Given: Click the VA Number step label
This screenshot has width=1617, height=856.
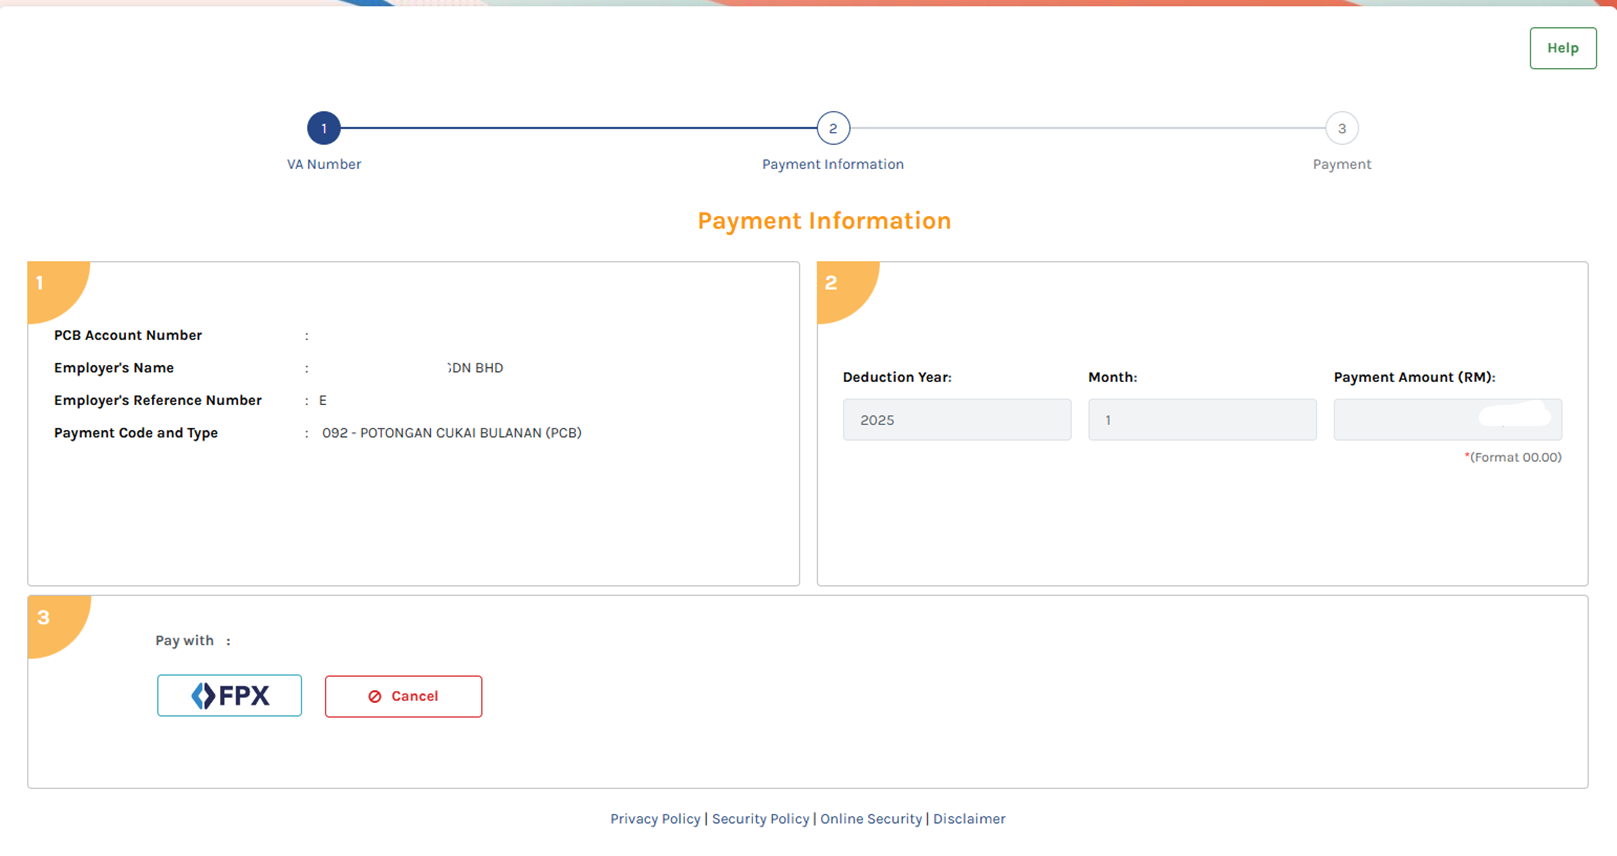Looking at the screenshot, I should pos(324,164).
